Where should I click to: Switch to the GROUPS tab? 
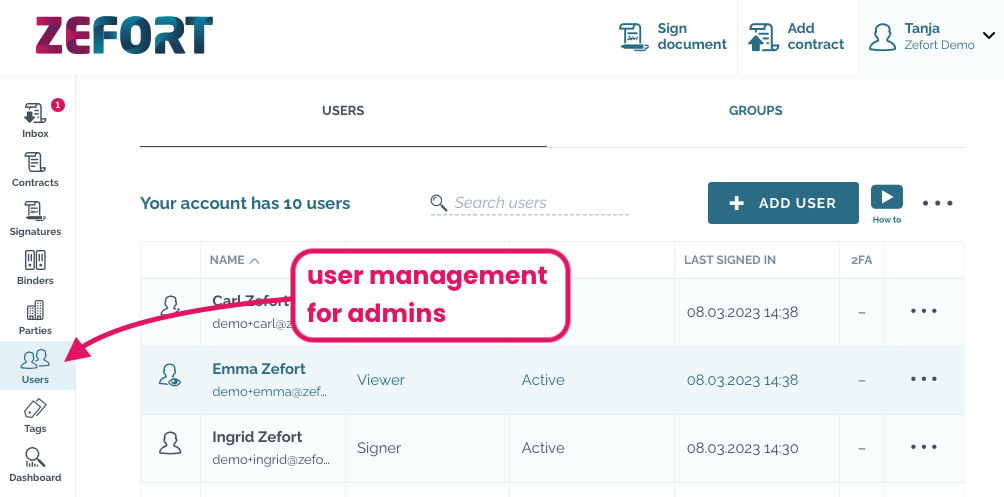coord(756,111)
